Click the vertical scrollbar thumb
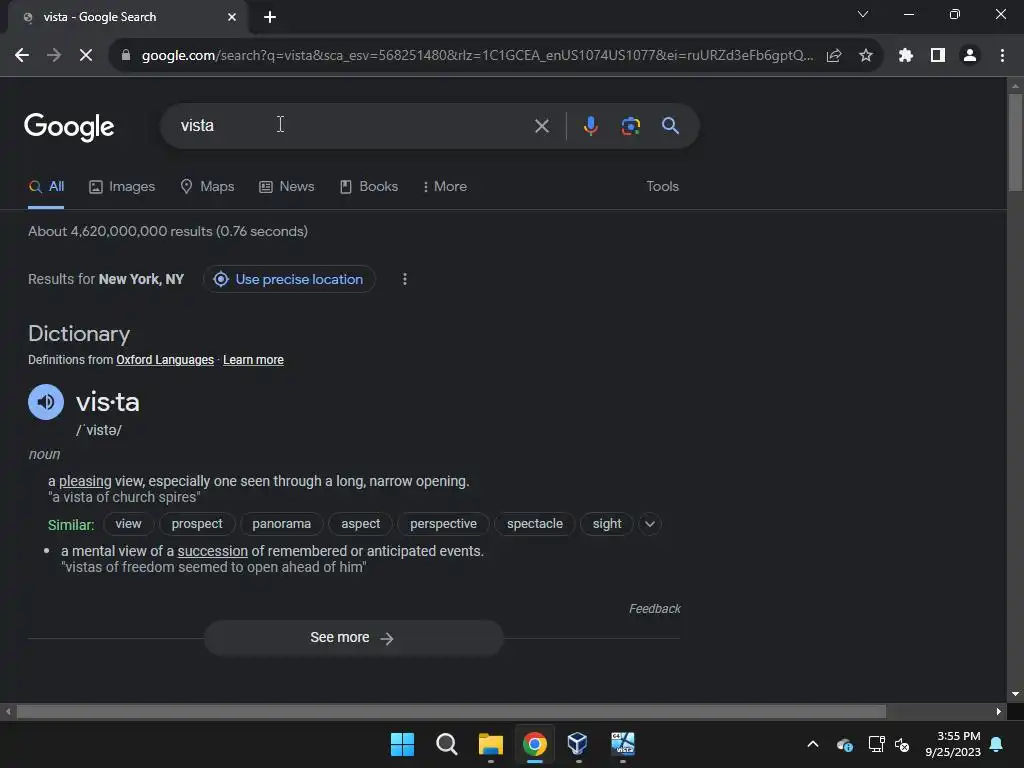 1015,142
